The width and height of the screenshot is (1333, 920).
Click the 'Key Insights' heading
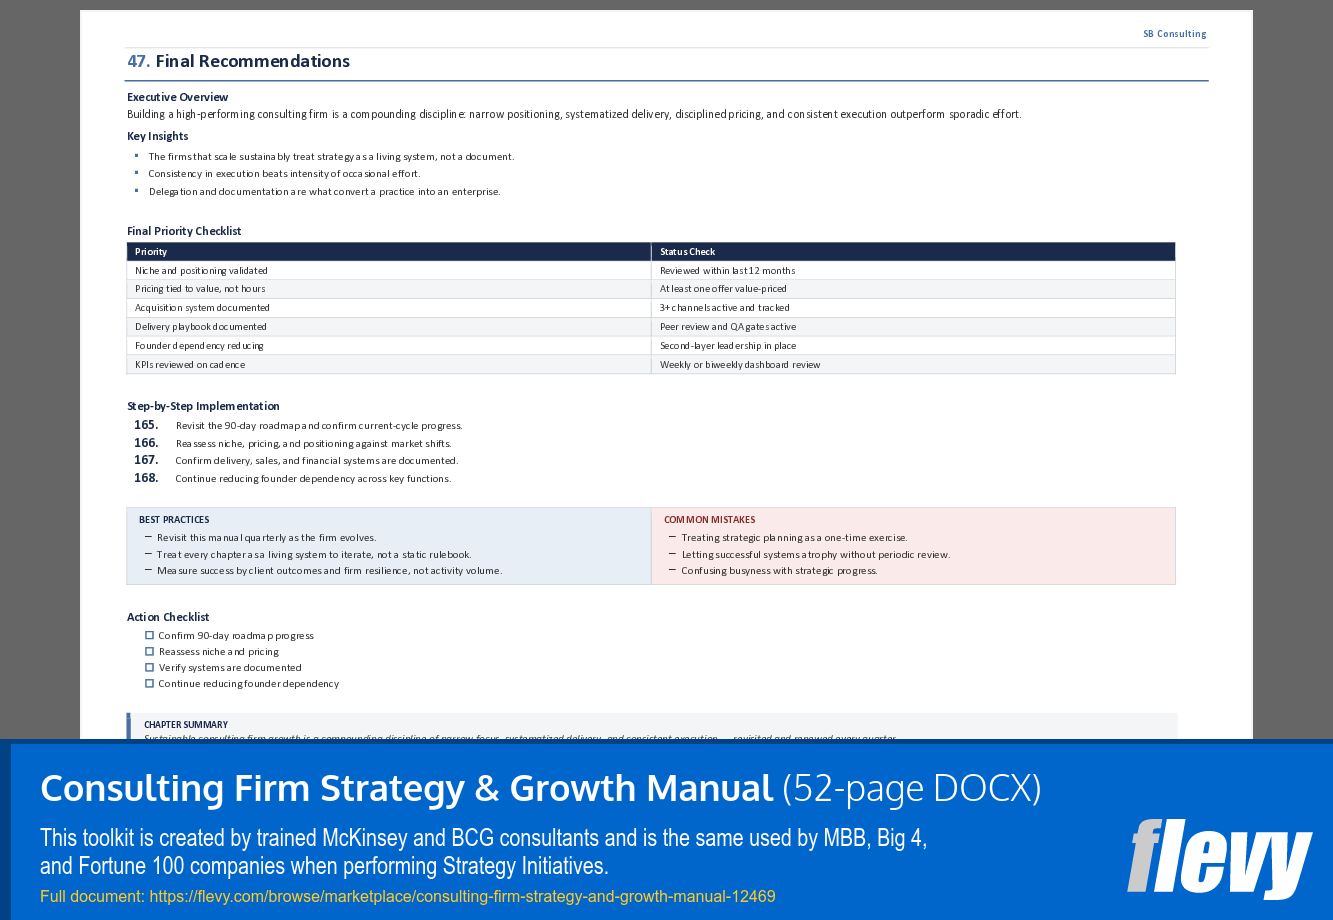point(157,136)
